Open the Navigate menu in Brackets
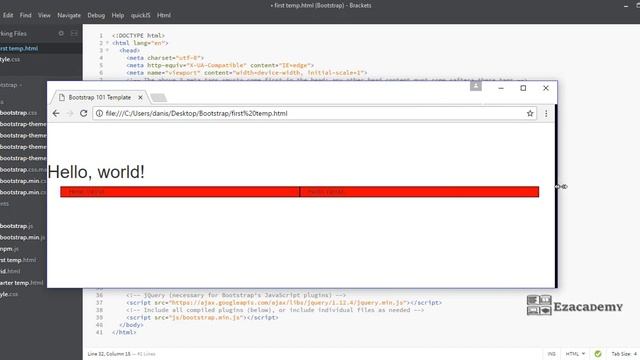Screen dimensions: 640x360 (69, 15)
